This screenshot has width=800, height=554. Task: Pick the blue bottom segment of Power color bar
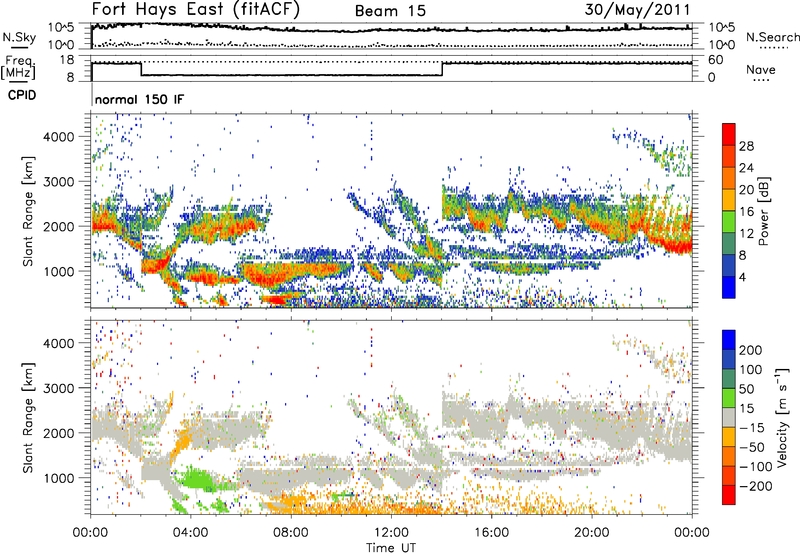coord(729,287)
